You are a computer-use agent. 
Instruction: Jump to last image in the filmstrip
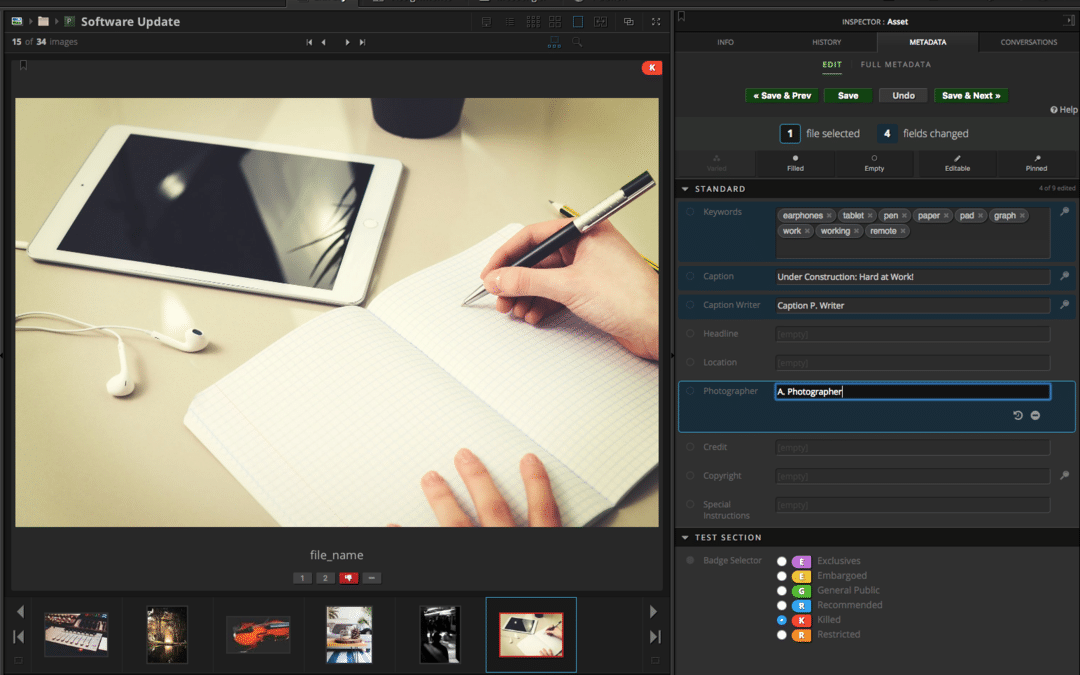[655, 636]
